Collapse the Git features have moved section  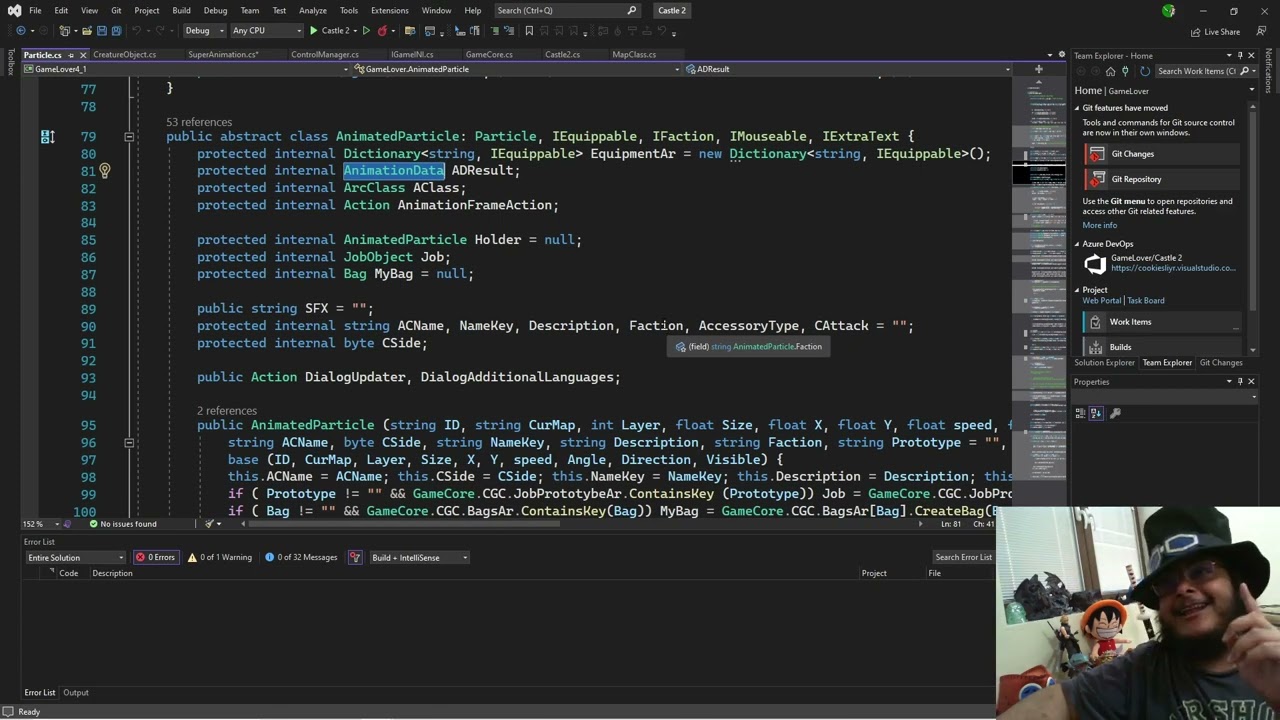(x=1078, y=108)
